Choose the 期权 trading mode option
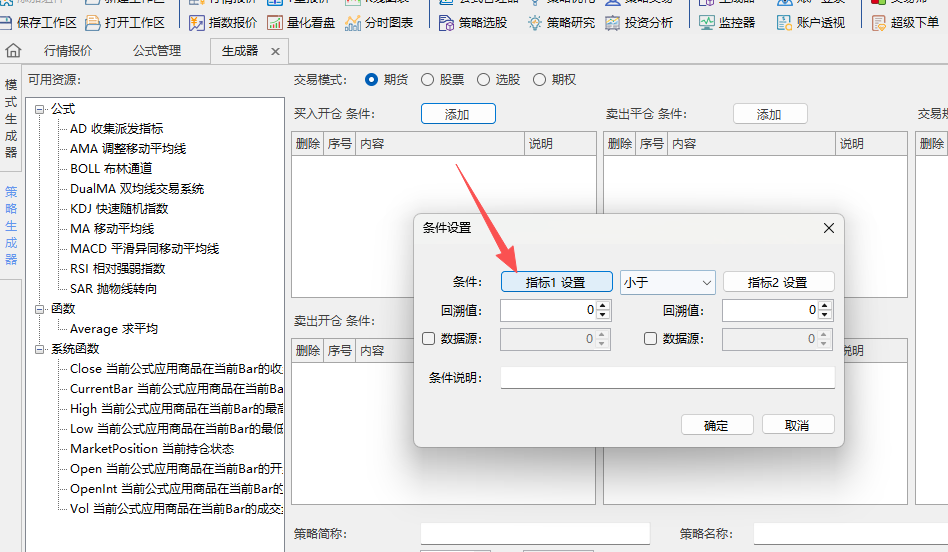Viewport: 948px width, 552px height. tap(540, 80)
